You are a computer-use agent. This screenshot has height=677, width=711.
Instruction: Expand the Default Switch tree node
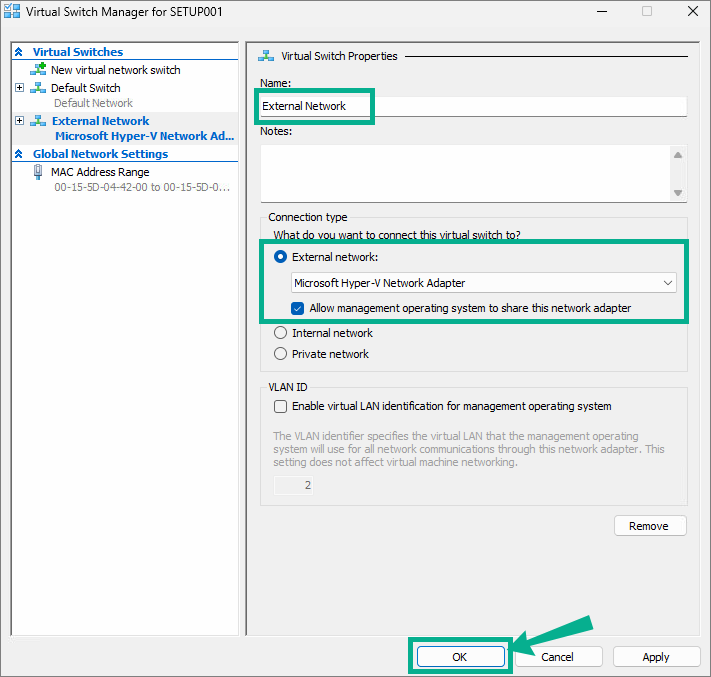tap(19, 88)
